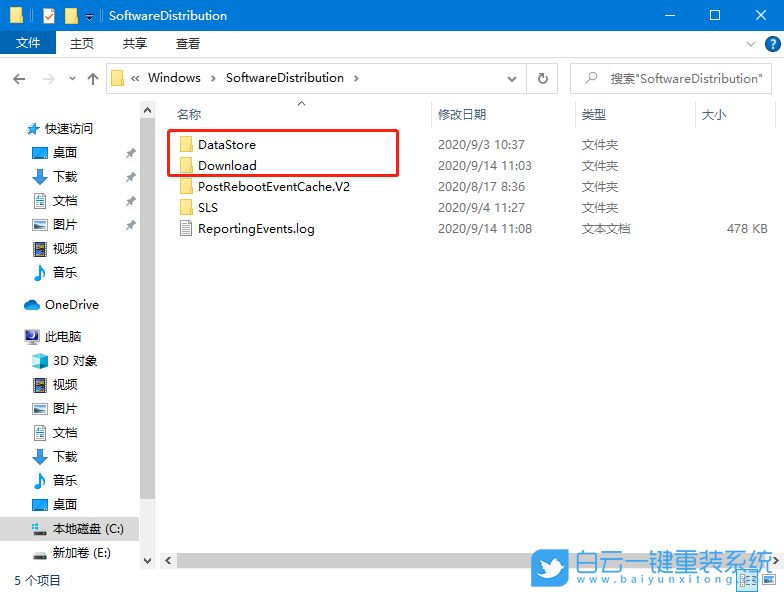Open the Customize Quick Access Toolbar dropdown
The height and width of the screenshot is (592, 784).
point(89,17)
